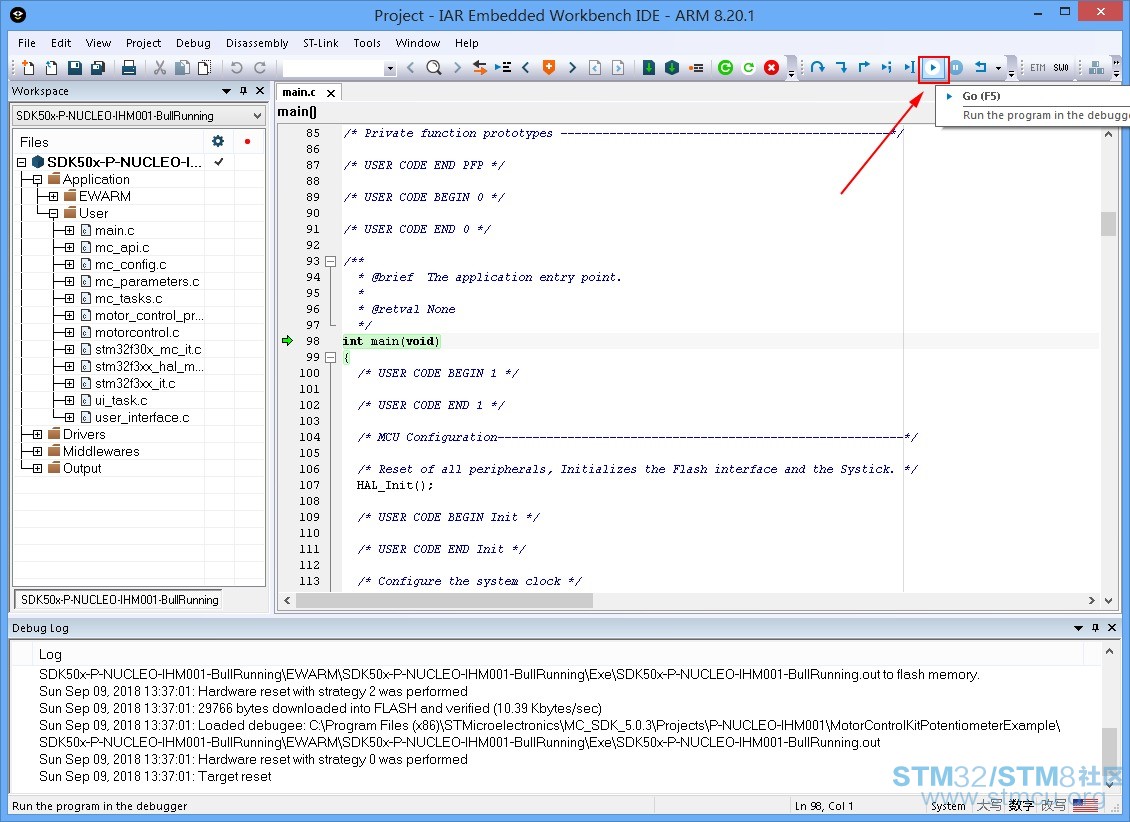Click the Break (pause) debug button
1130x822 pixels.
[x=956, y=68]
